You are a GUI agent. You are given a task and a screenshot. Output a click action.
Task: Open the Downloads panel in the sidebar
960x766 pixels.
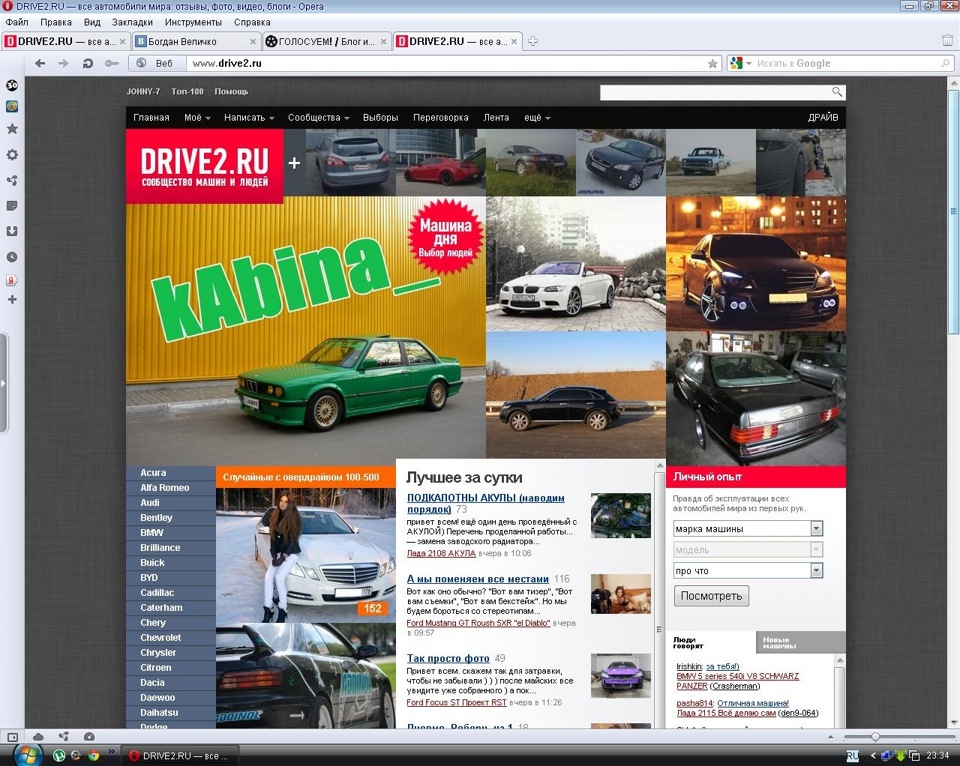12,231
